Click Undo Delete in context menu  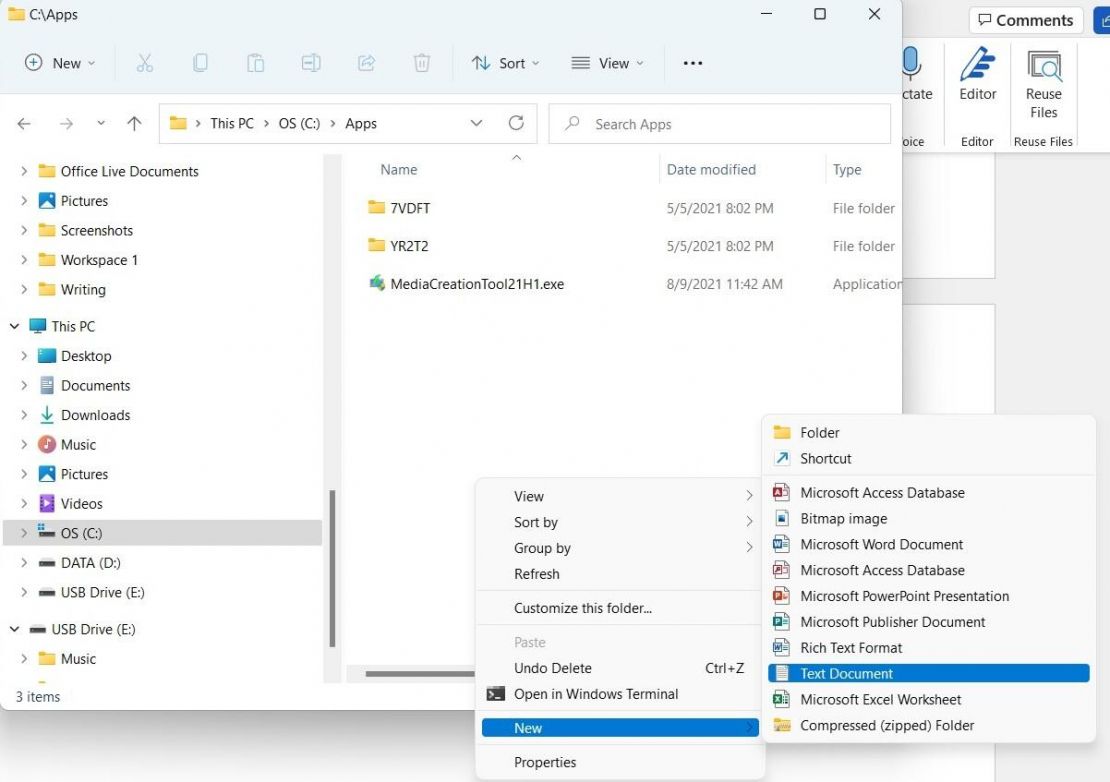620,668
